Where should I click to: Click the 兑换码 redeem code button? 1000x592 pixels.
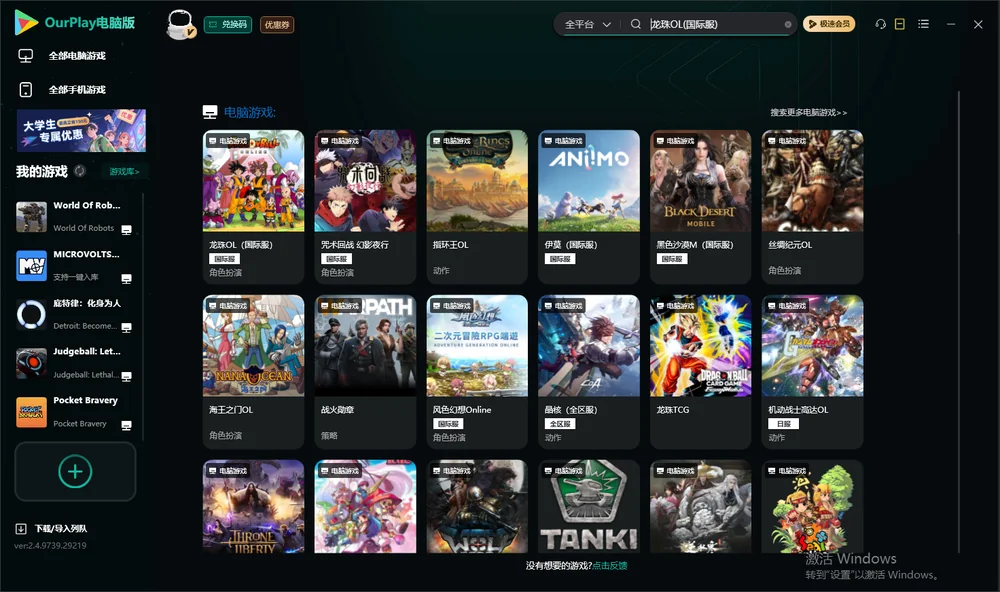228,24
